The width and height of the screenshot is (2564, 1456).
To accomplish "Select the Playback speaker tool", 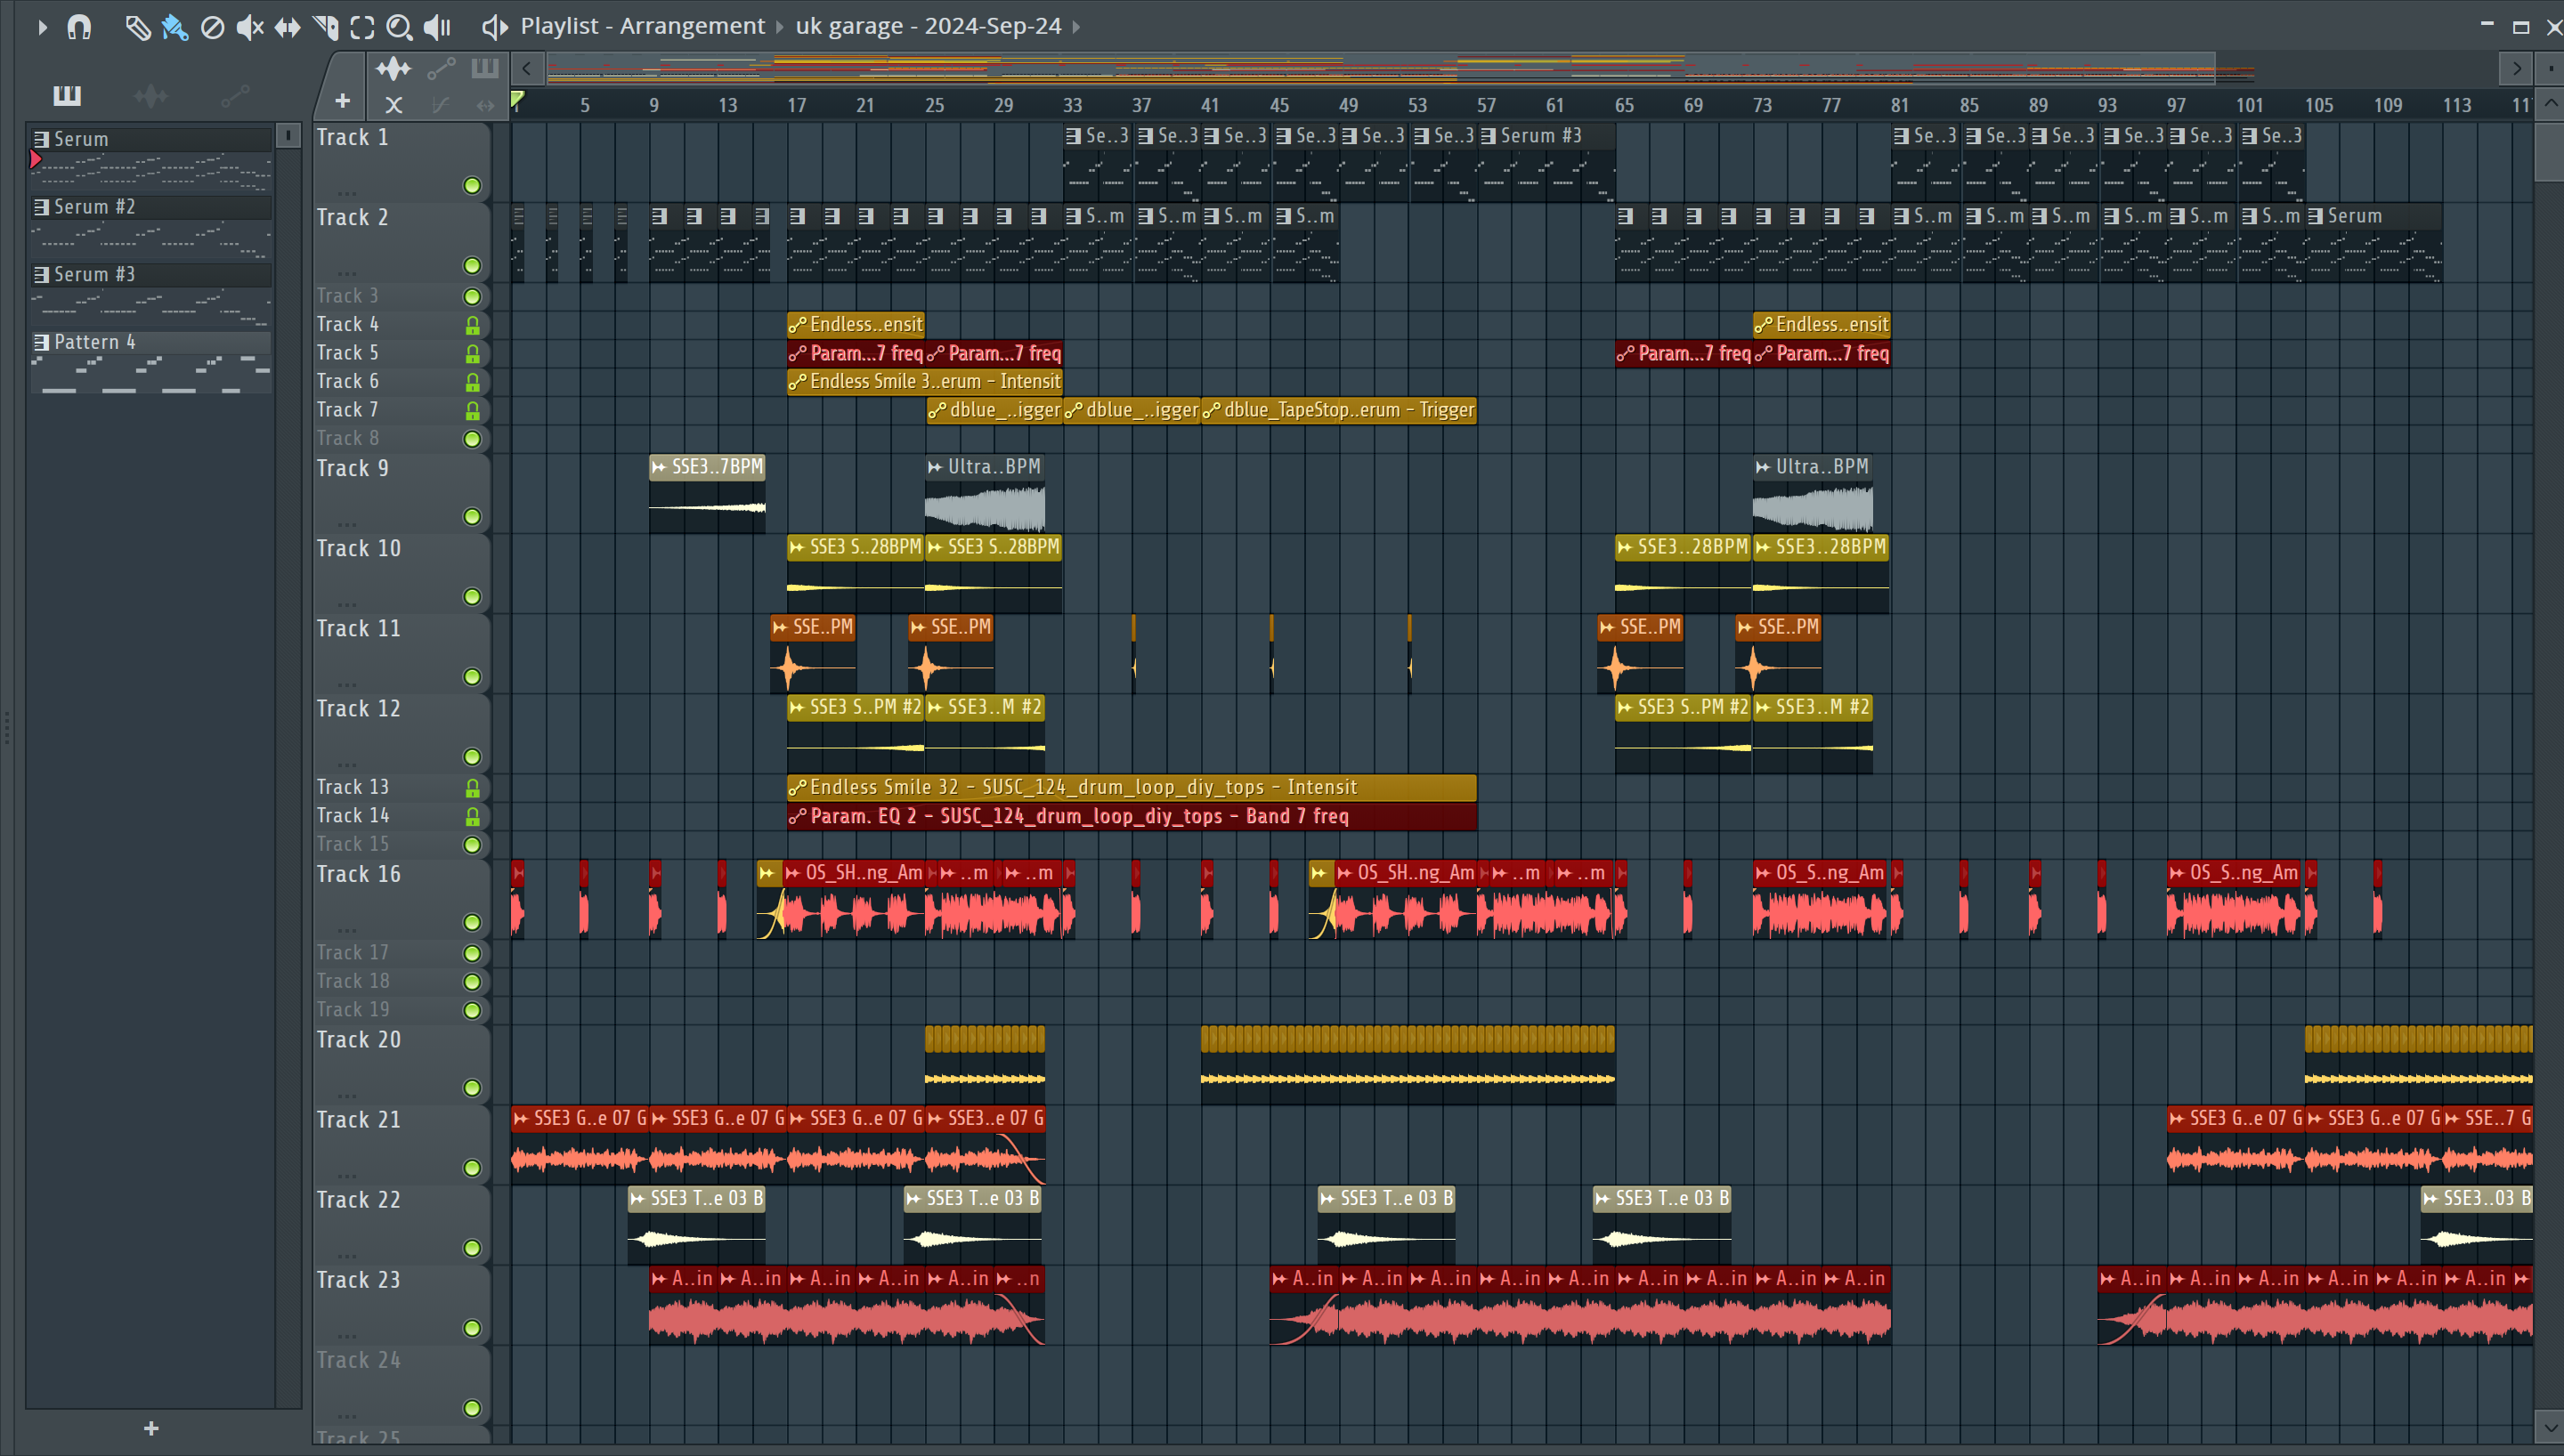I will click(x=437, y=27).
